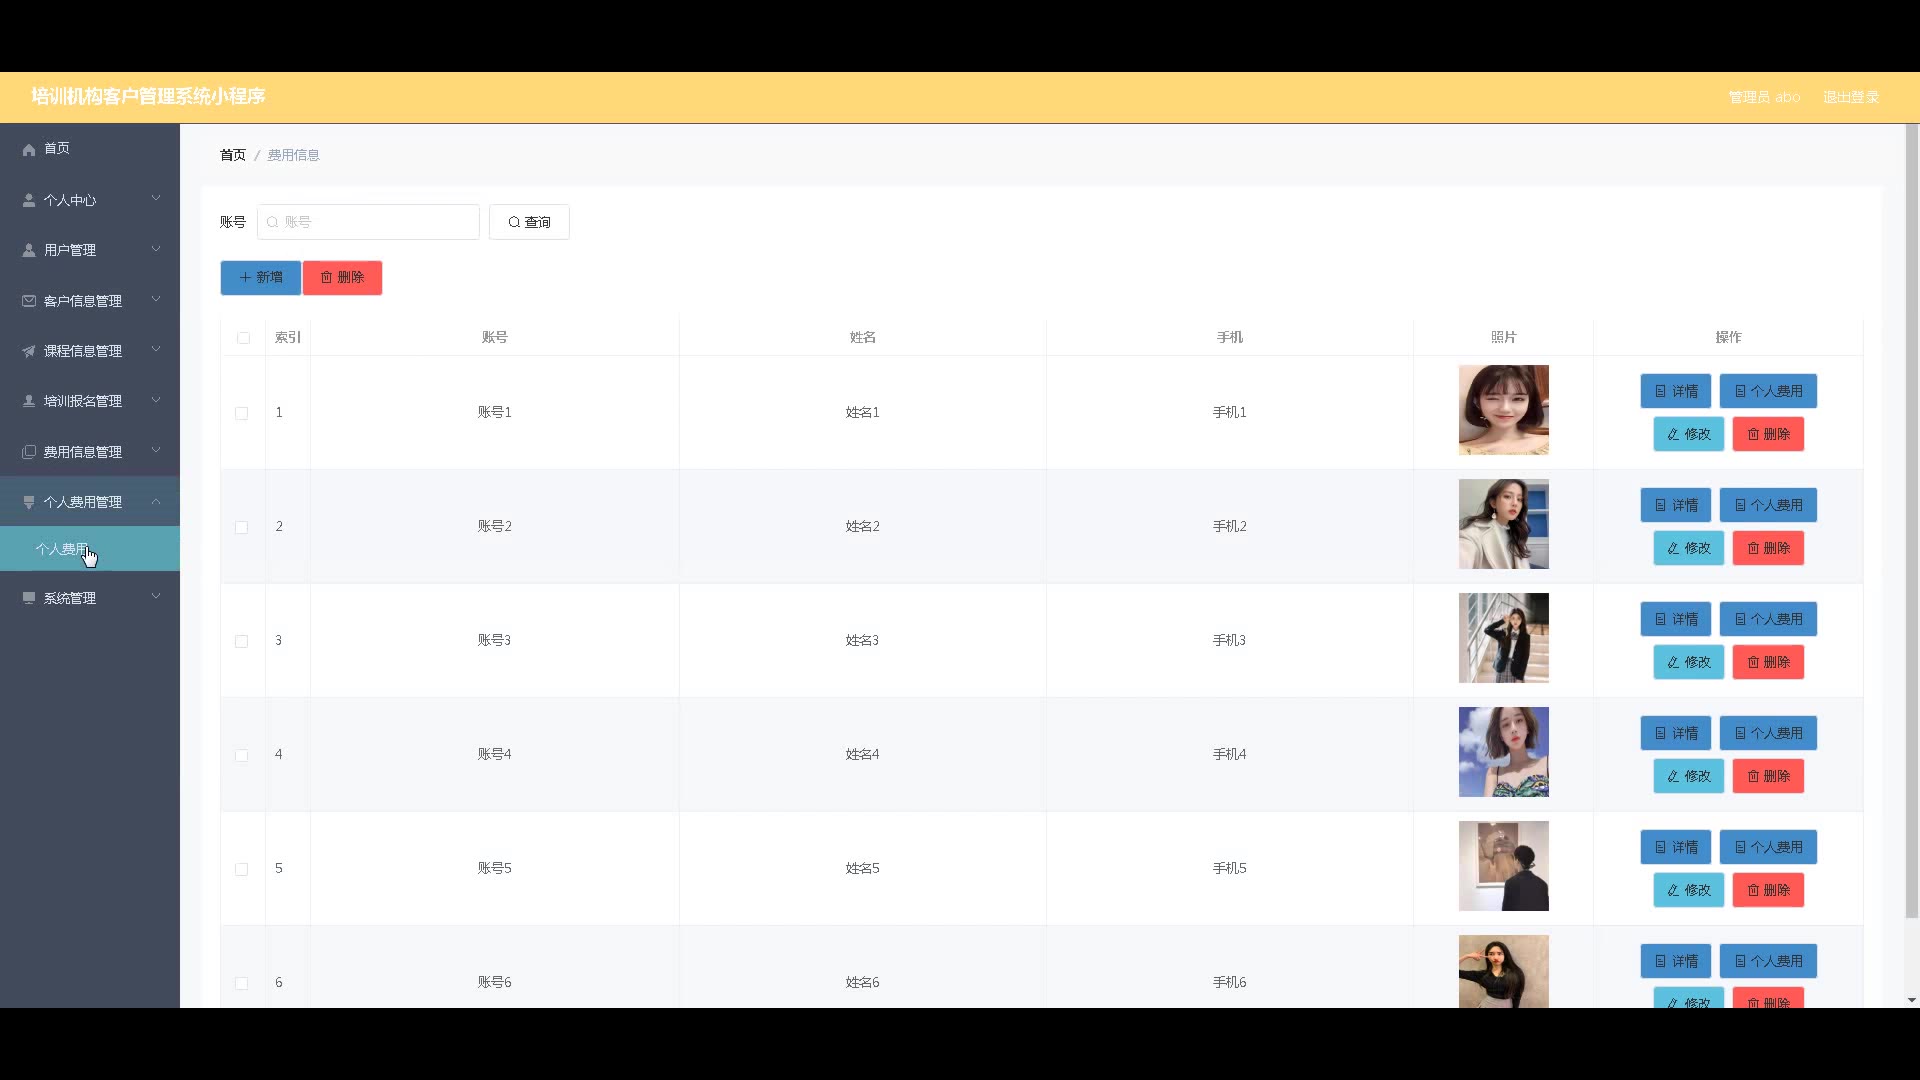Expand the 培训报名管理 menu chevron

click(x=156, y=400)
